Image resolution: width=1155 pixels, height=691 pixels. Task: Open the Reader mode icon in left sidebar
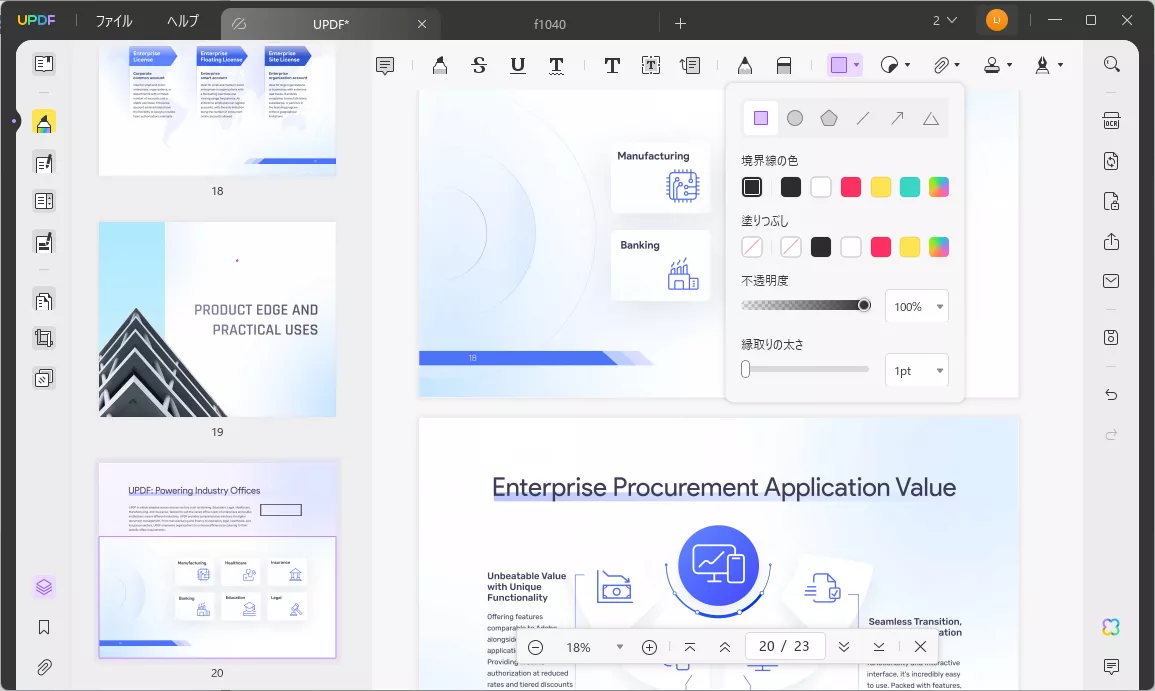coord(43,64)
